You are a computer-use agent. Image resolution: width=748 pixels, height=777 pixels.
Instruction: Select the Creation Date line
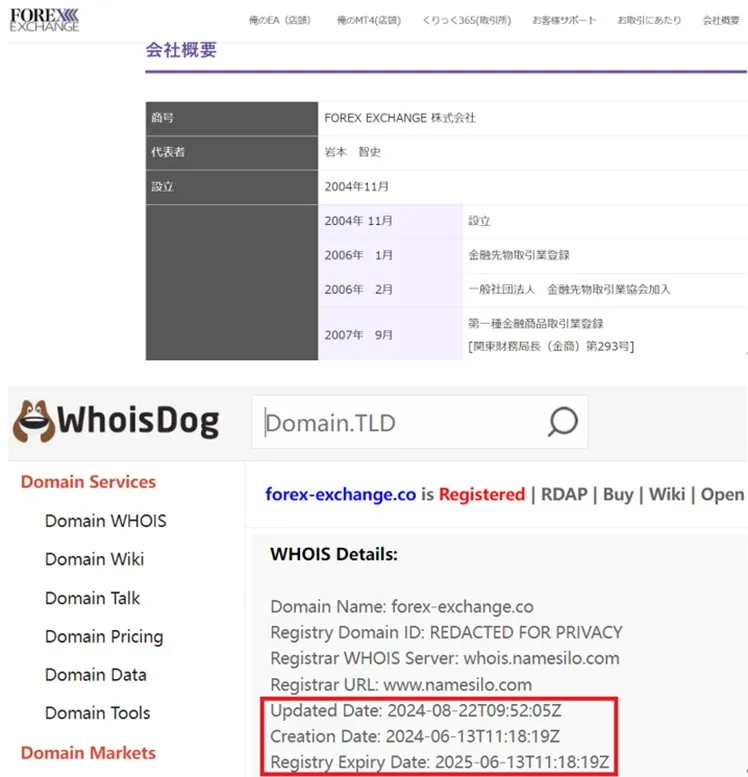(x=415, y=736)
